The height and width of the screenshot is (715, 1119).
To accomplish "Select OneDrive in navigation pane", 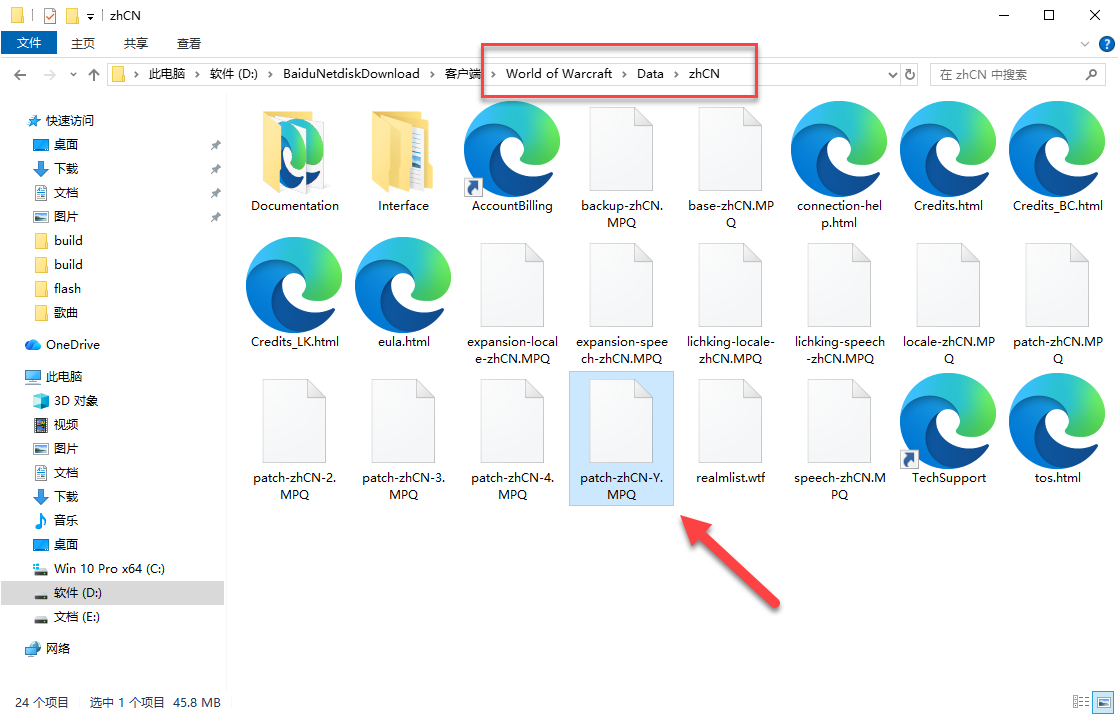I will coord(72,345).
